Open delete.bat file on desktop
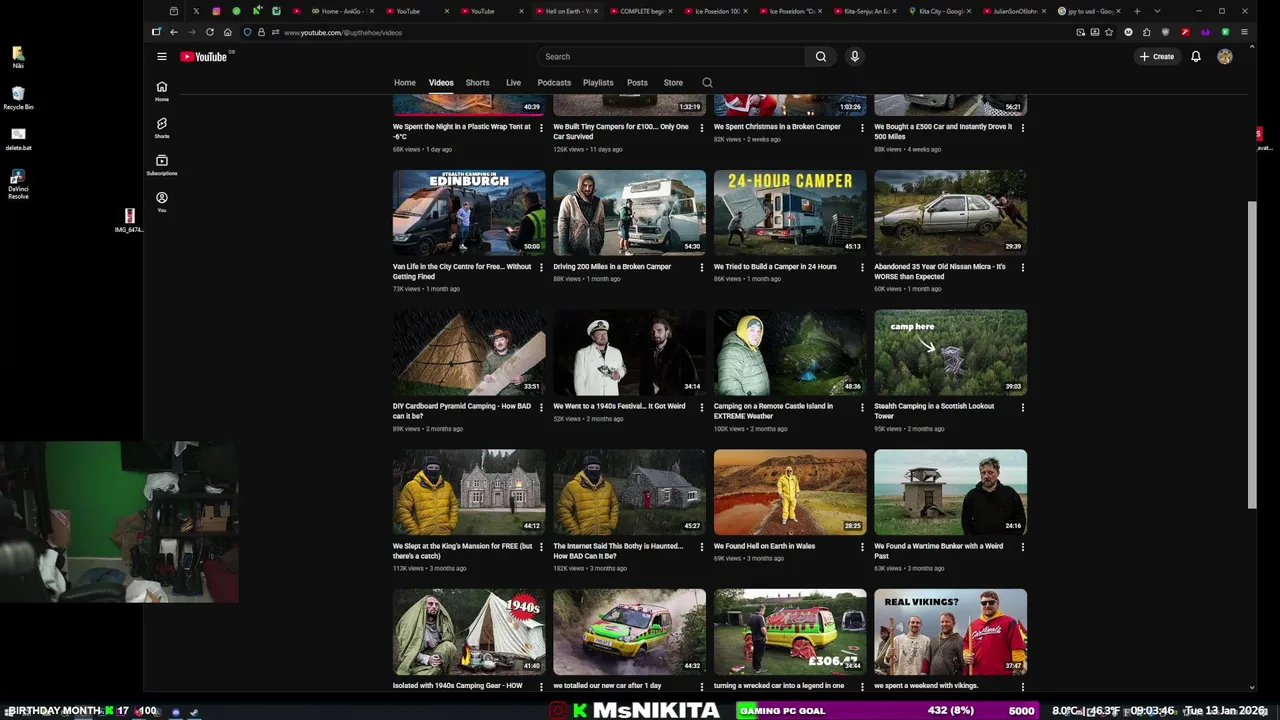This screenshot has height=720, width=1280. 18,139
